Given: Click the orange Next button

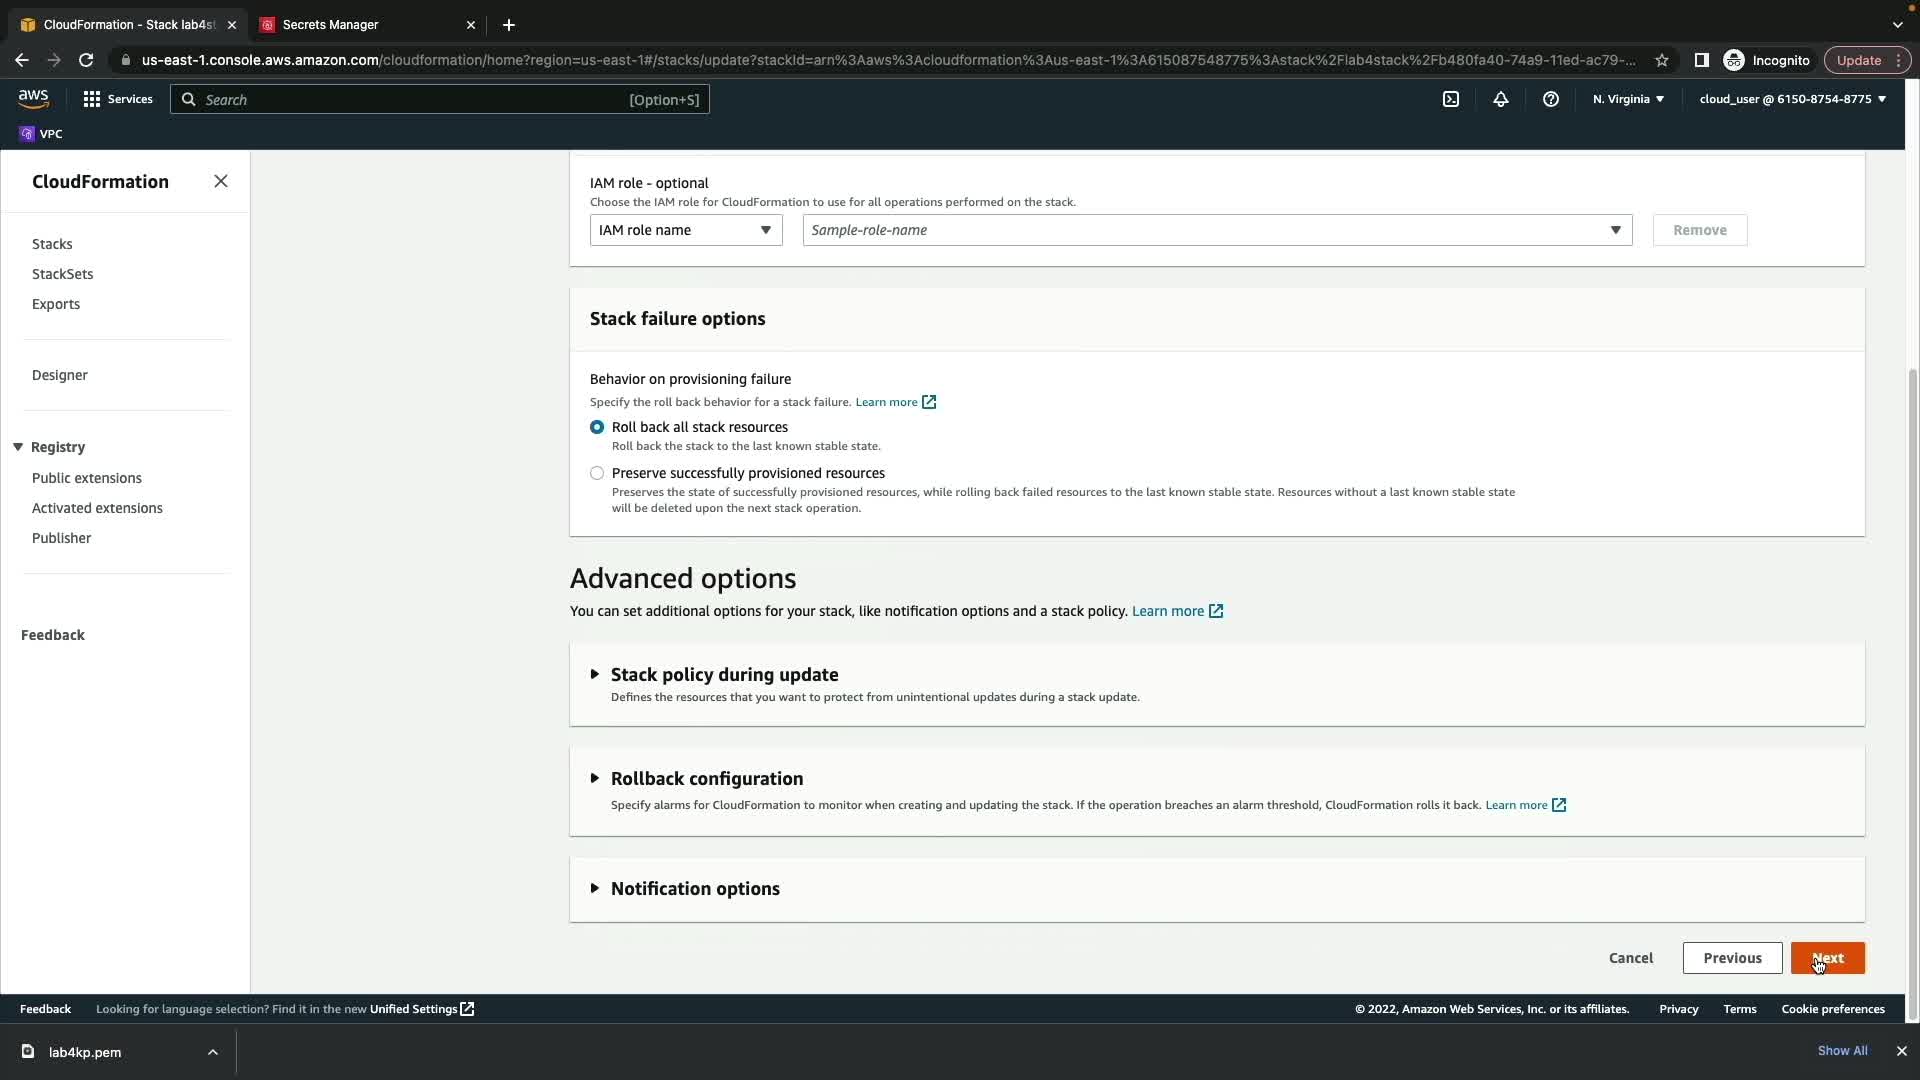Looking at the screenshot, I should coord(1827,958).
